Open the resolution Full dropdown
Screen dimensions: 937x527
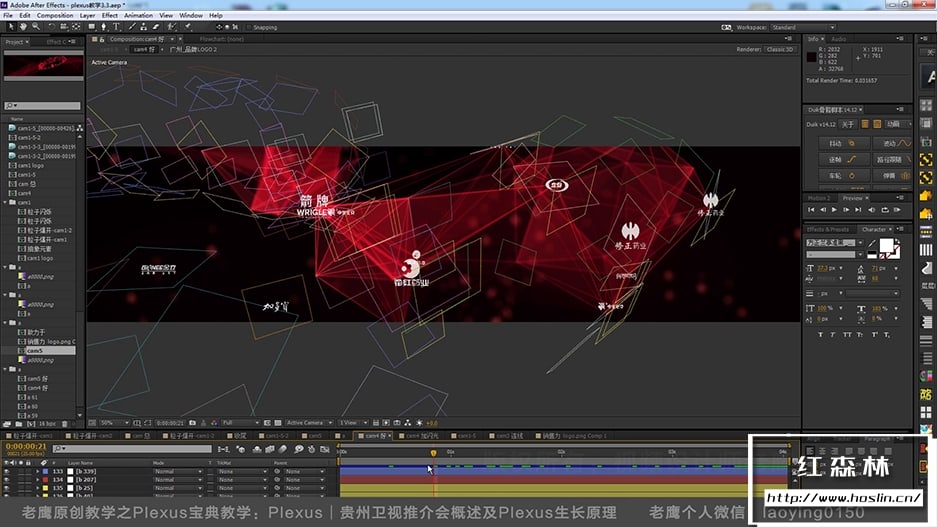(x=240, y=423)
